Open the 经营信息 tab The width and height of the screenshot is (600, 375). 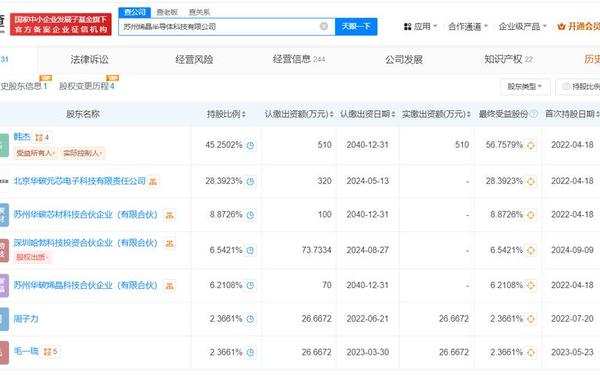pyautogui.click(x=299, y=59)
